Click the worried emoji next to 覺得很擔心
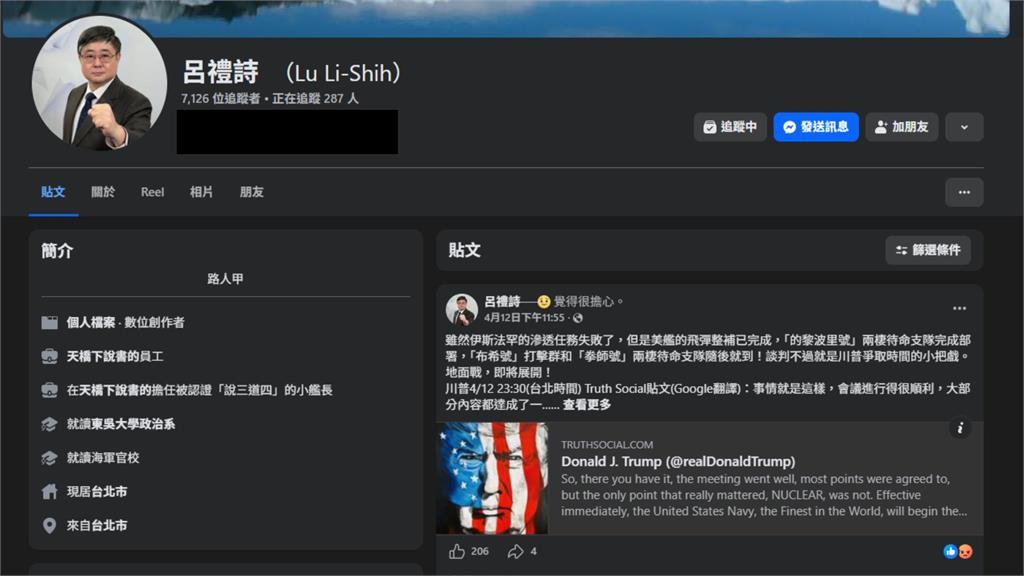The height and width of the screenshot is (576, 1024). [545, 301]
